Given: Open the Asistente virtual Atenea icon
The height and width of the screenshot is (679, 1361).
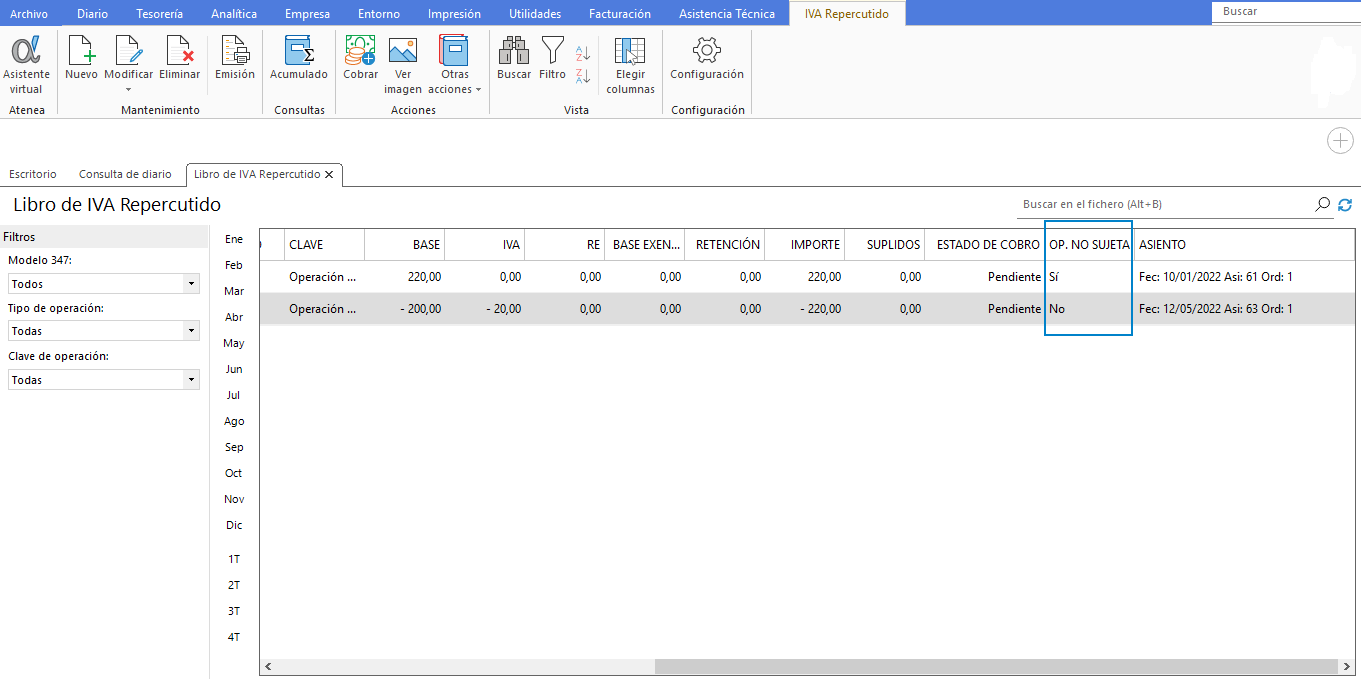Looking at the screenshot, I should pyautogui.click(x=26, y=50).
